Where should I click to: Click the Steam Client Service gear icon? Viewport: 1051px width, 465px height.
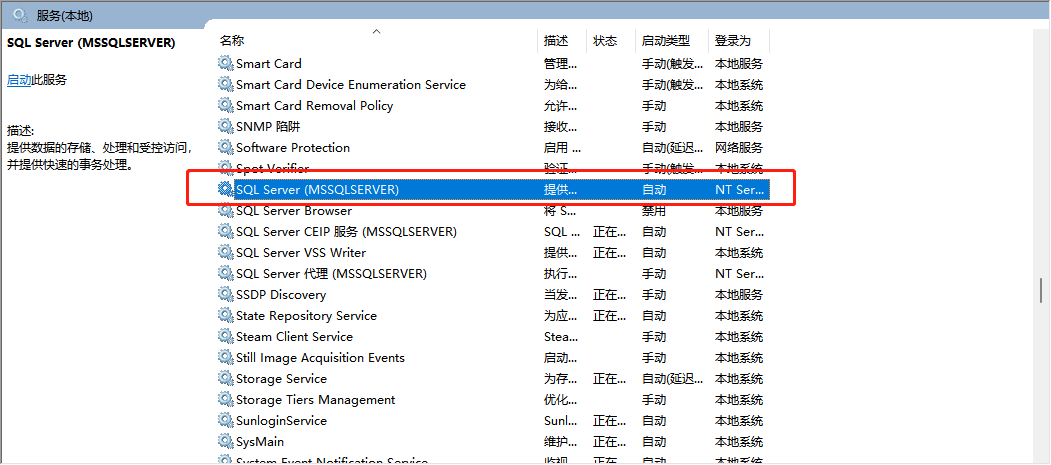[226, 336]
